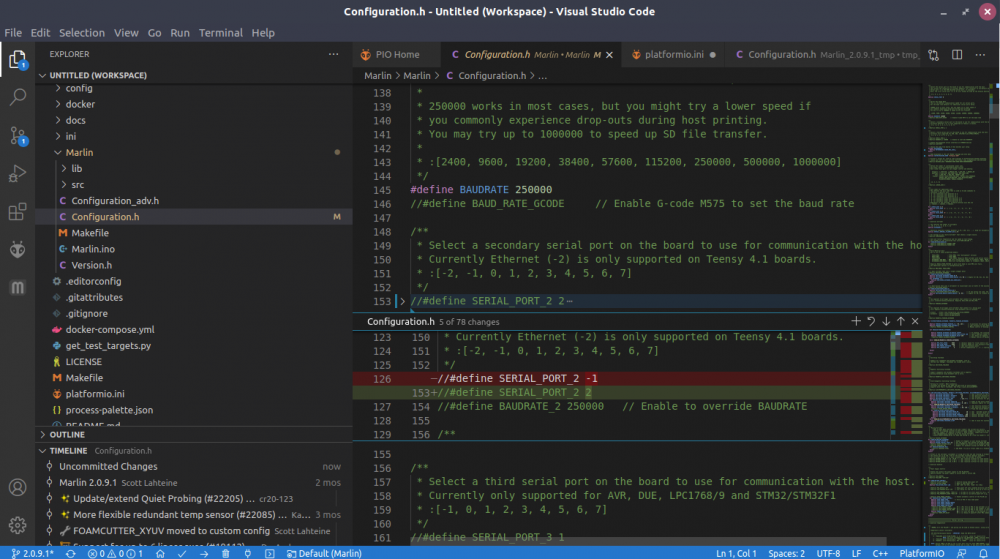The image size is (1000, 559).
Task: Open the Marlin 'm' icon view
Action: pos(17,287)
